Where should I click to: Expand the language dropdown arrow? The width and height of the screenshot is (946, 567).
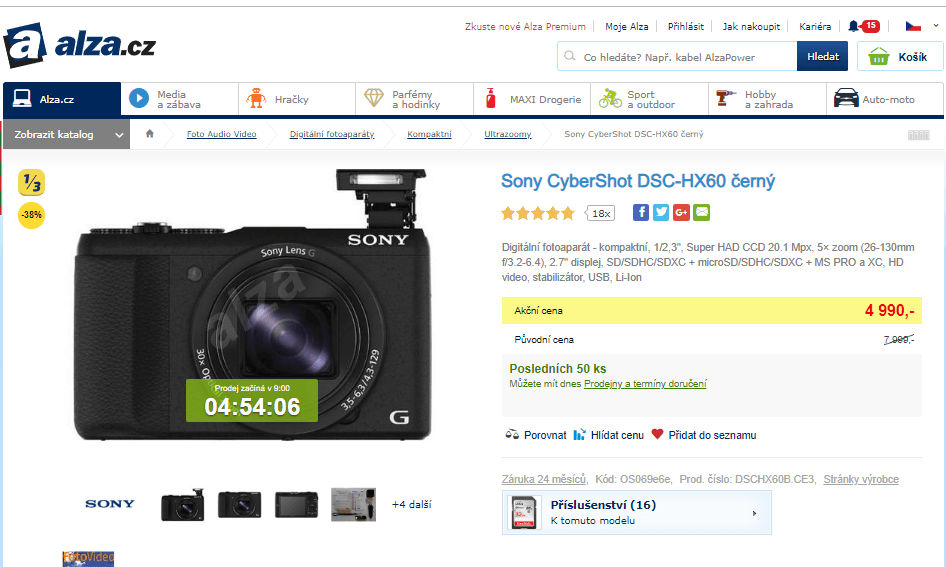click(936, 26)
